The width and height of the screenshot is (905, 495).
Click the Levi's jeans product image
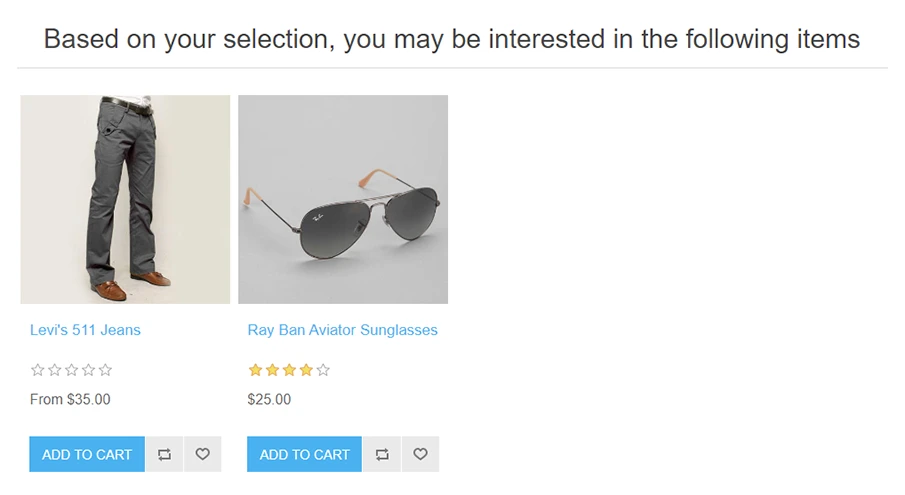click(125, 199)
